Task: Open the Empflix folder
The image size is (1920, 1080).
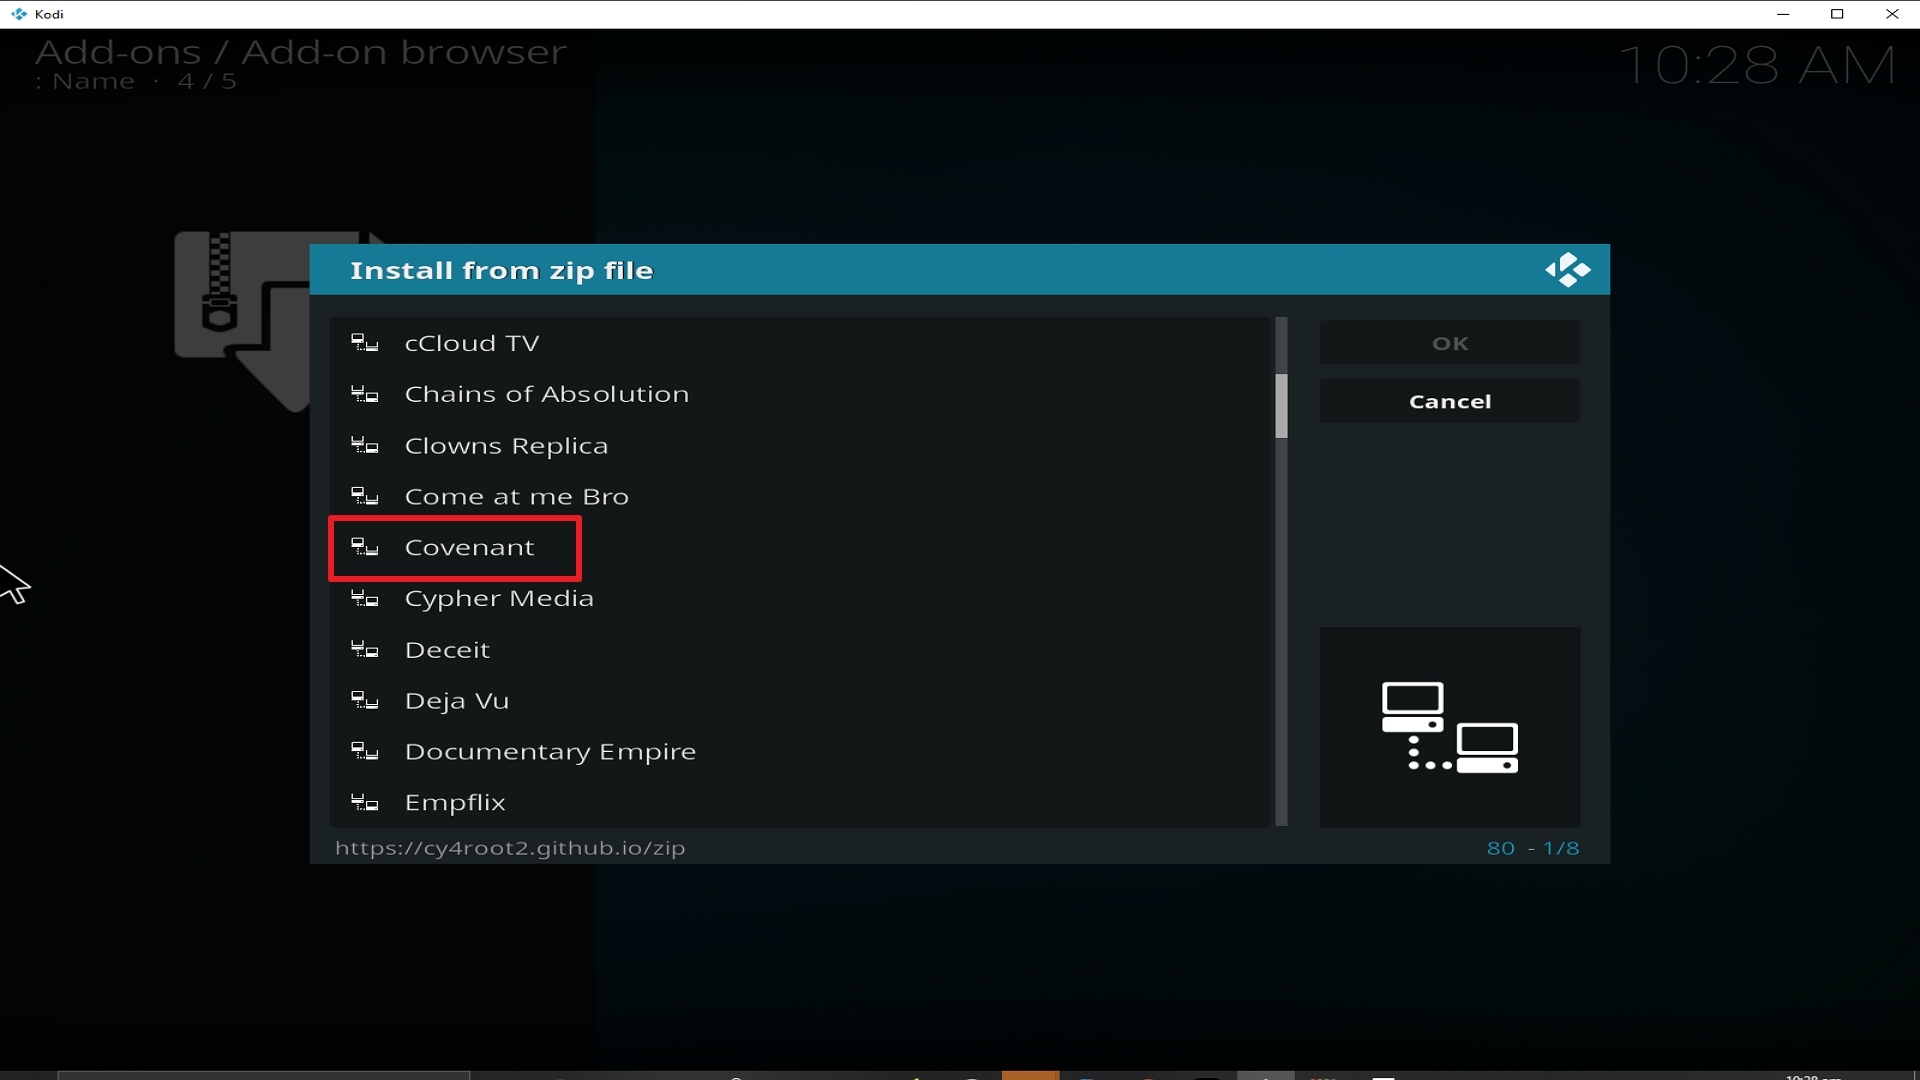Action: 800,802
